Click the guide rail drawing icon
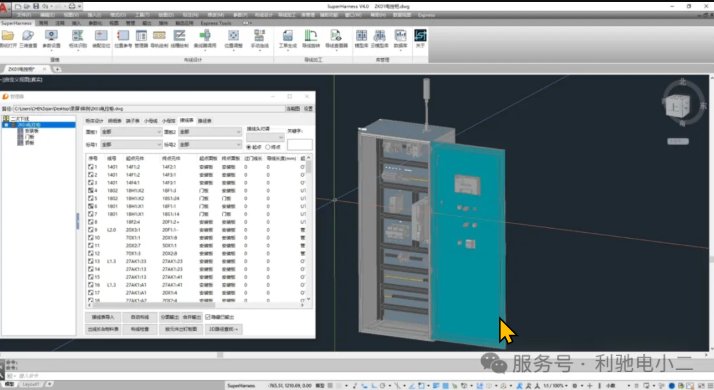The width and height of the screenshot is (714, 390). 159,36
